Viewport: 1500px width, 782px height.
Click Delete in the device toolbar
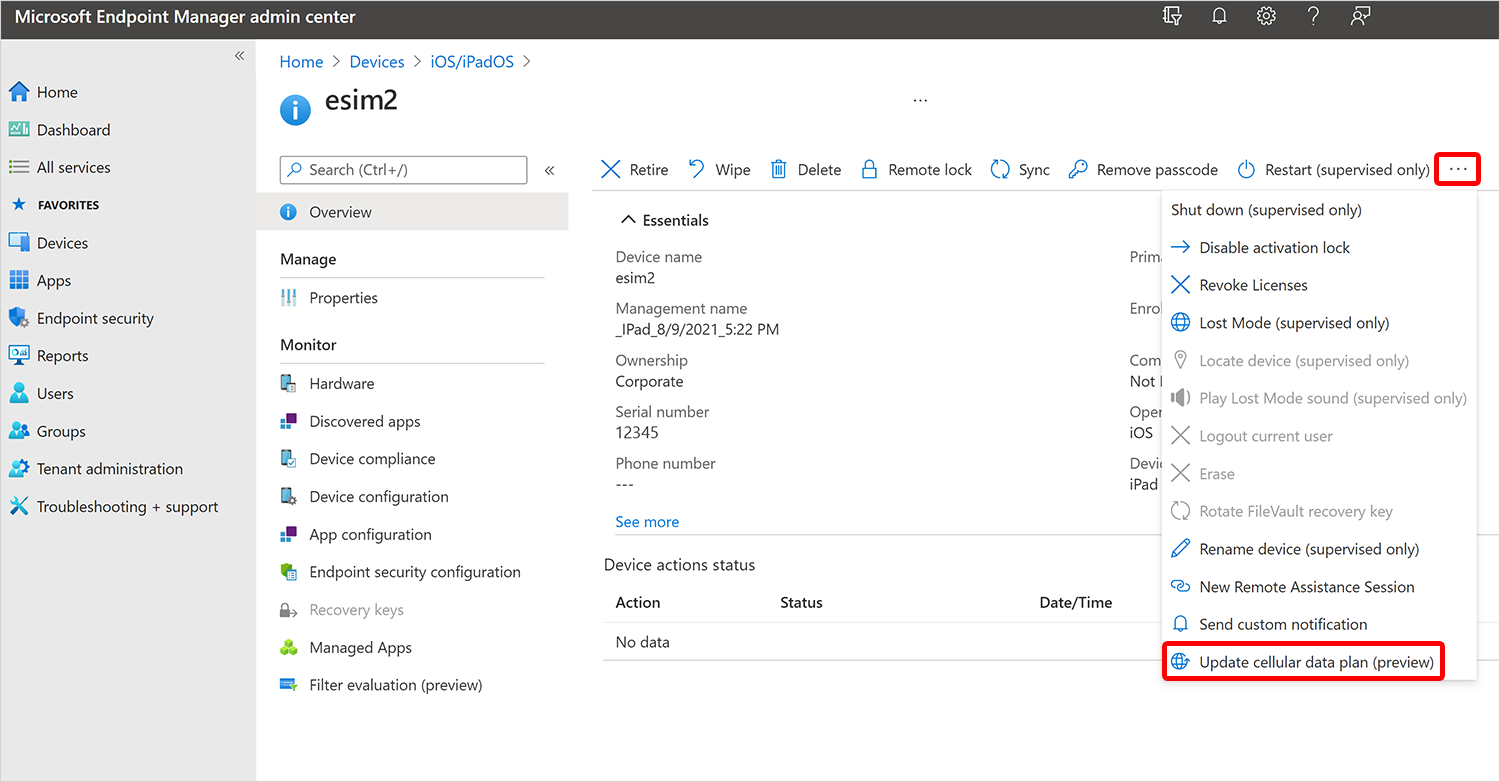806,170
